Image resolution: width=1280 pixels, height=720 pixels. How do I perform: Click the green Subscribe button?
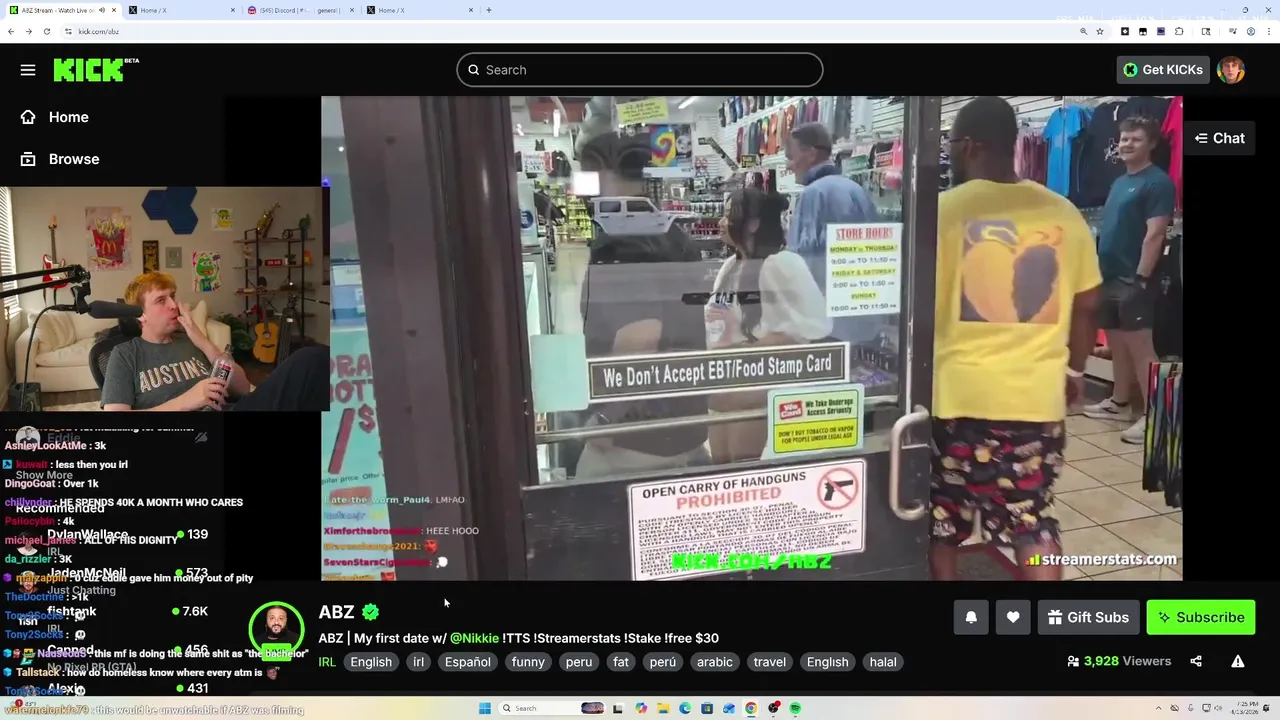1201,617
